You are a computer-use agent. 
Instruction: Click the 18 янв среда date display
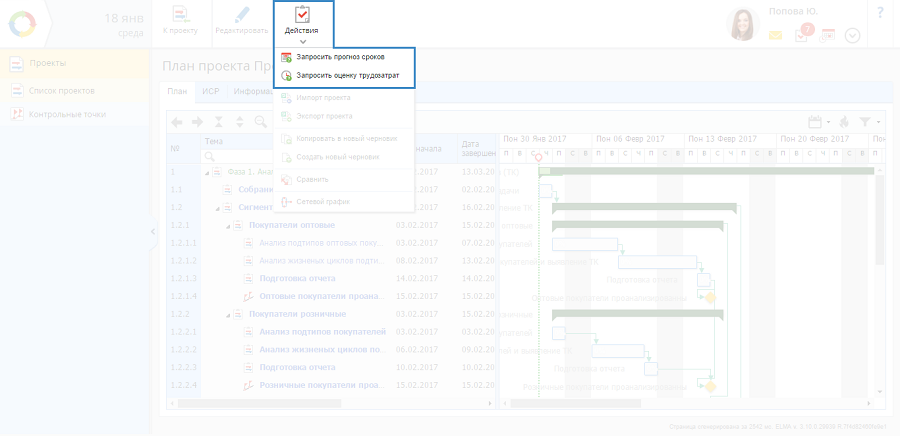[122, 25]
